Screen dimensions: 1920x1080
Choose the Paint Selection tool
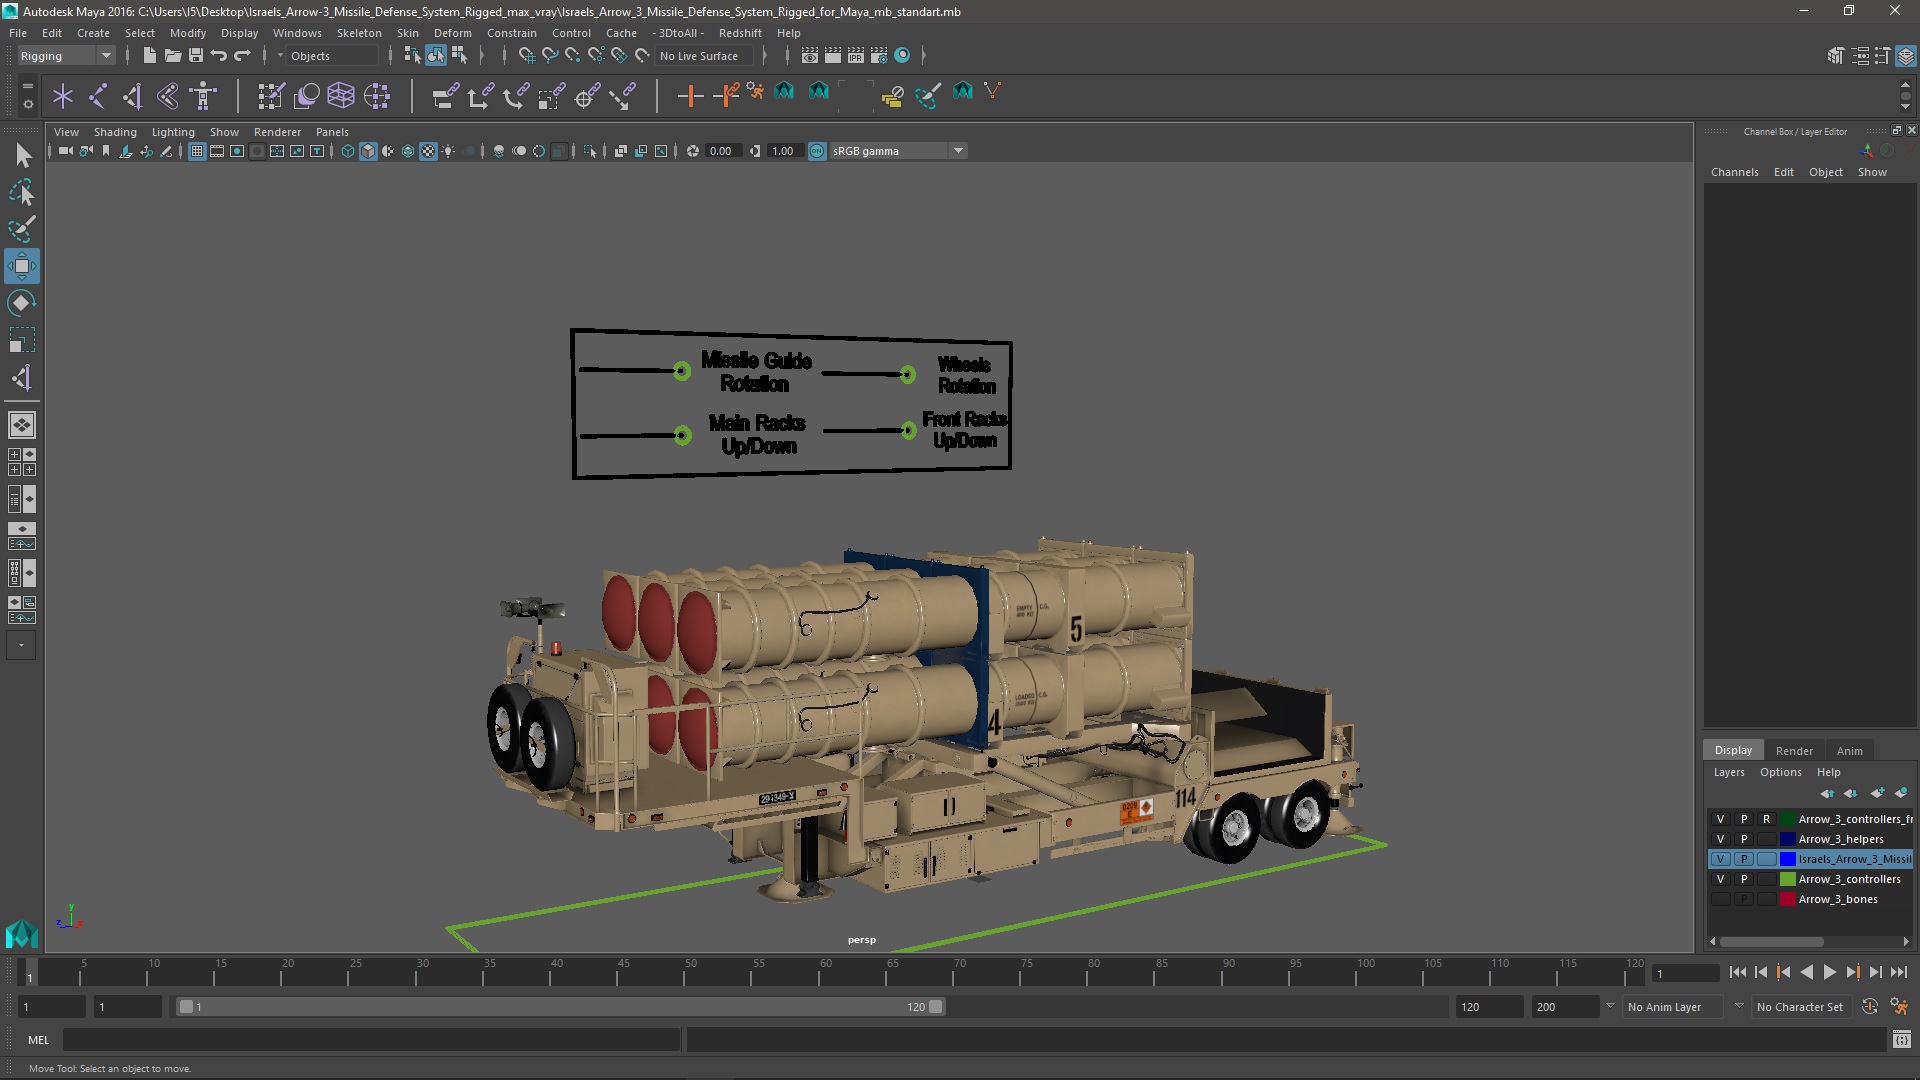[22, 229]
